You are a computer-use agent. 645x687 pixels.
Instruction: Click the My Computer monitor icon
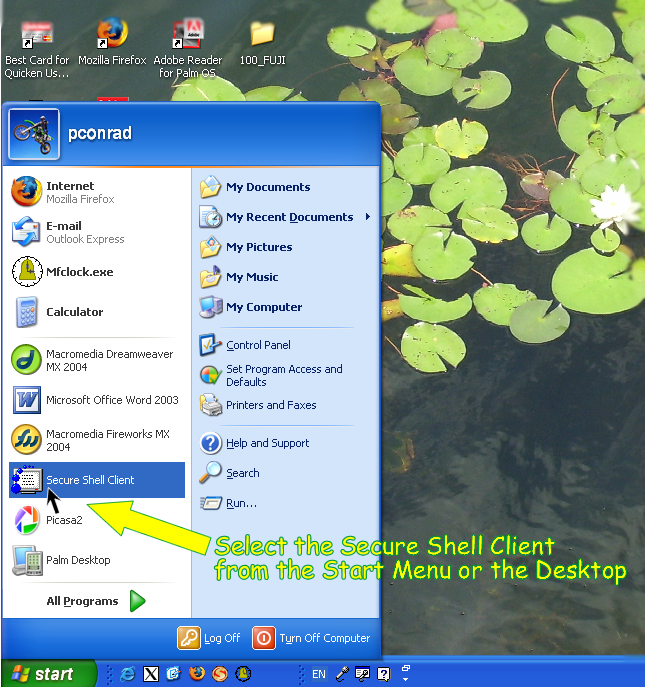[x=211, y=306]
